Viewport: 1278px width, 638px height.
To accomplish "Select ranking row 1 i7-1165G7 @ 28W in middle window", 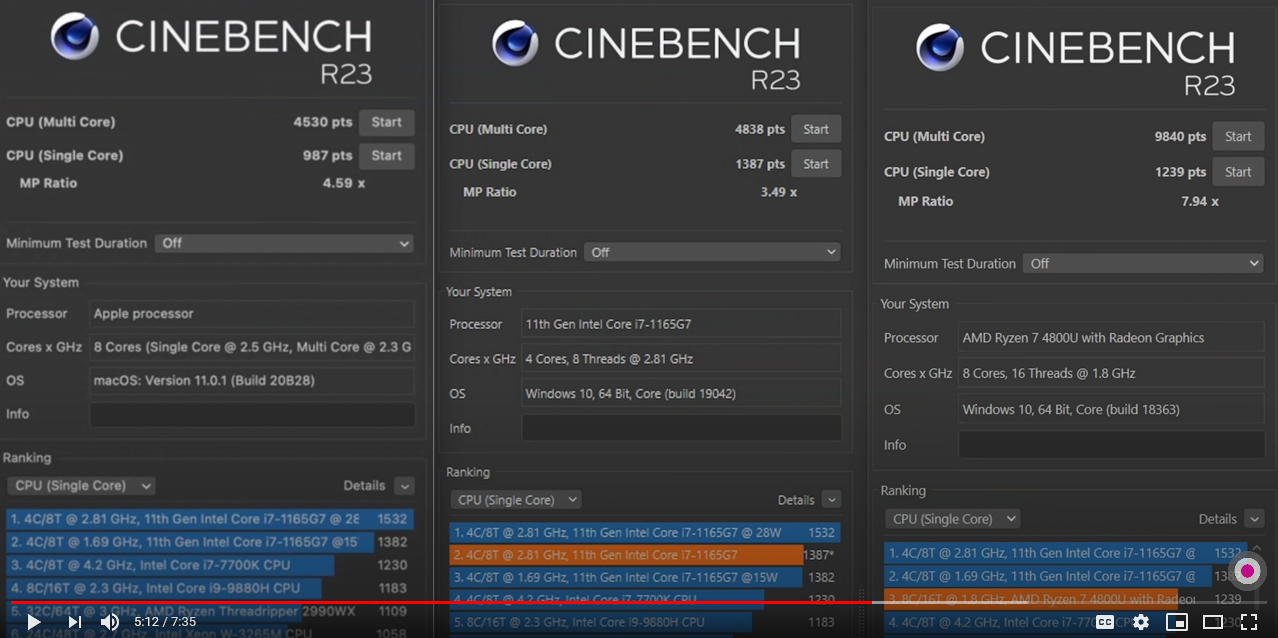I will (645, 532).
